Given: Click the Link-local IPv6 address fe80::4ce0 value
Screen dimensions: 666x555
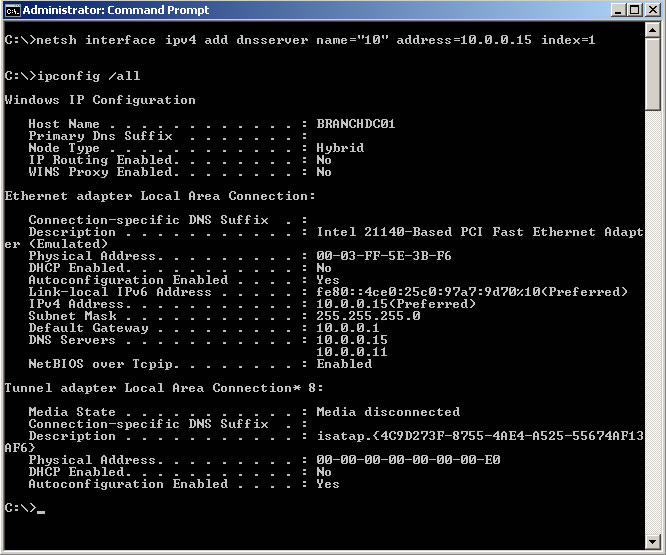Looking at the screenshot, I should [471, 292].
